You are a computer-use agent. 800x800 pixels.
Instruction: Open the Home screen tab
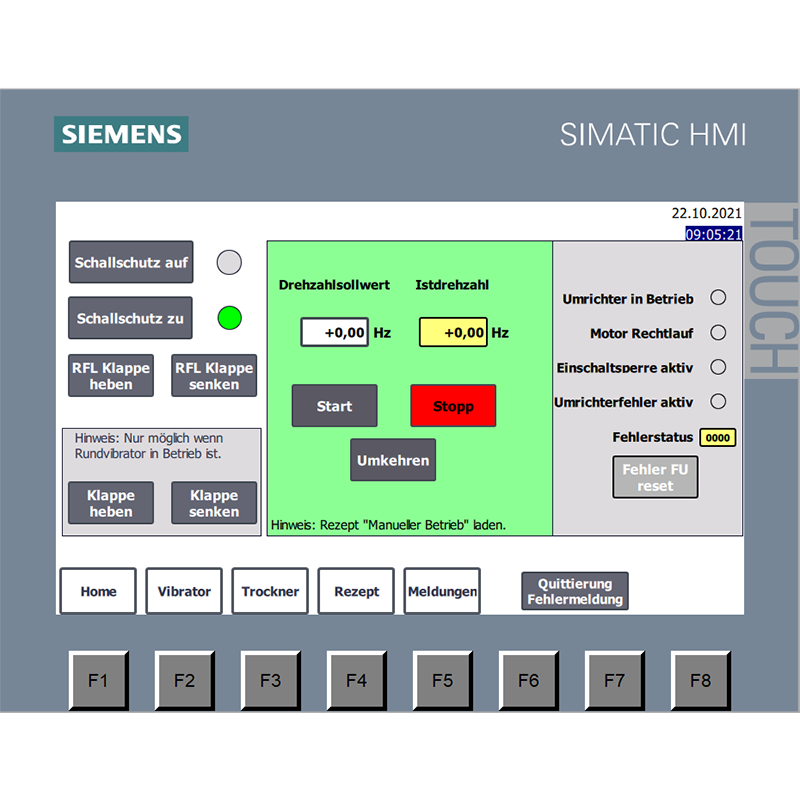pyautogui.click(x=98, y=591)
